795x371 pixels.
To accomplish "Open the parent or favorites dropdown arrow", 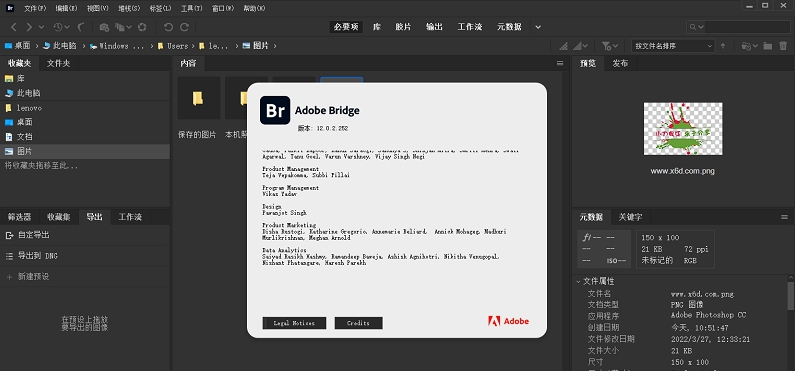I will 42,27.
